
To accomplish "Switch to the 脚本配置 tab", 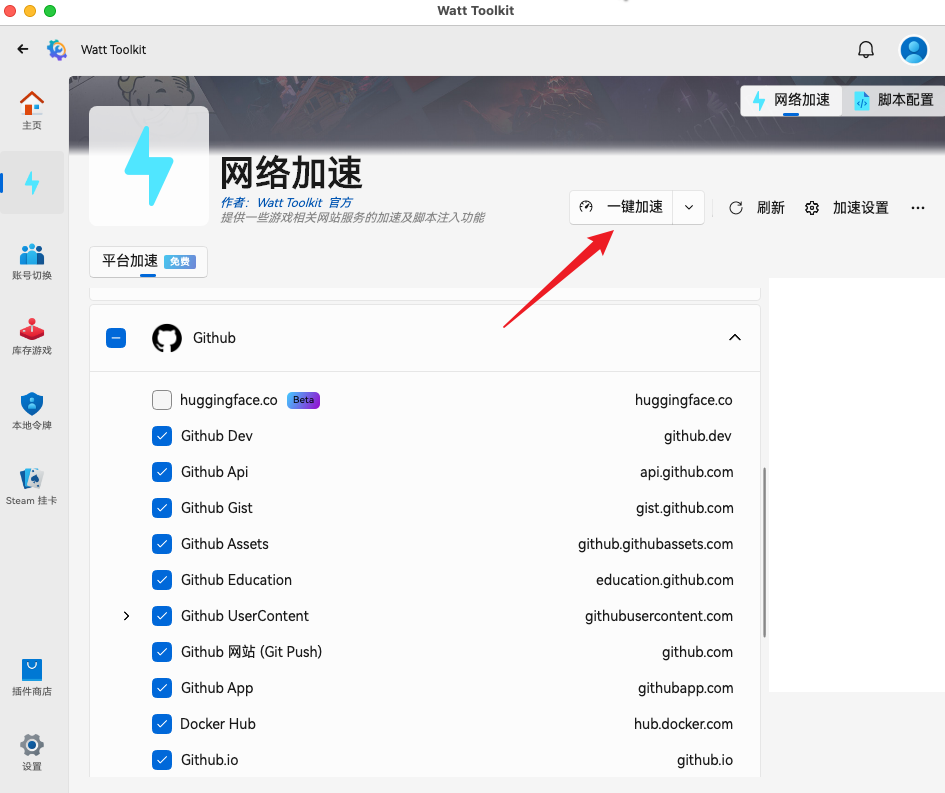I will tap(893, 100).
